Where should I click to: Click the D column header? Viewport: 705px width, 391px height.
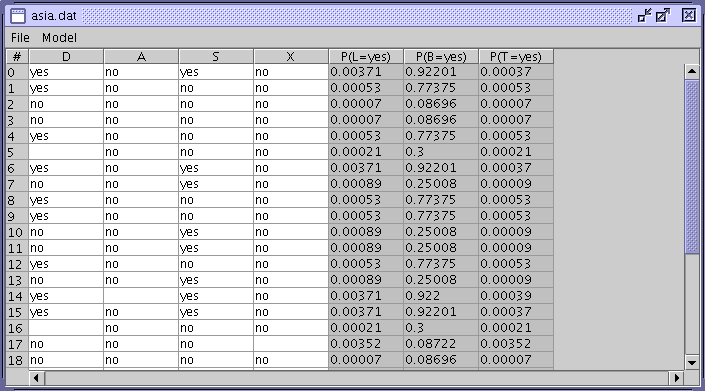pos(66,57)
